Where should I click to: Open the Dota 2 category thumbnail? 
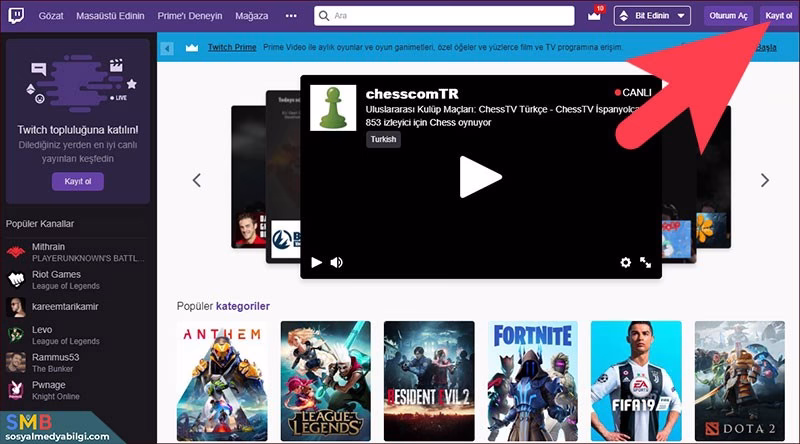[740, 381]
